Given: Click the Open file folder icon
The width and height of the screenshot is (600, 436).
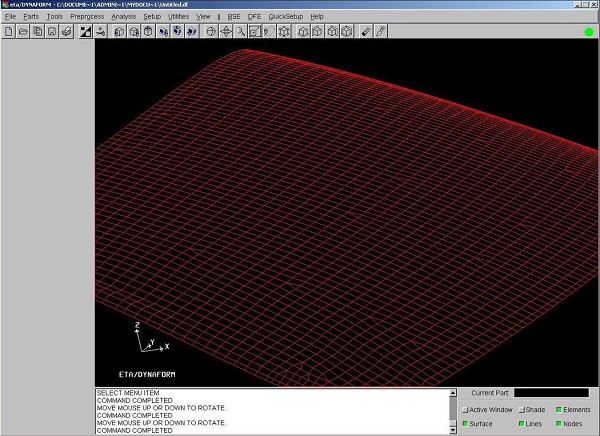Looking at the screenshot, I should [x=22, y=31].
